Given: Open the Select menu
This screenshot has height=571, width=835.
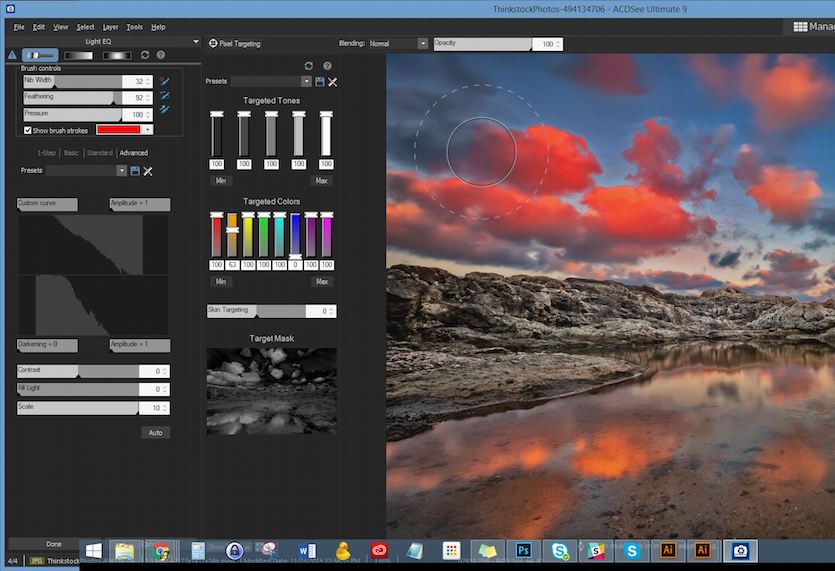Looking at the screenshot, I should (85, 27).
